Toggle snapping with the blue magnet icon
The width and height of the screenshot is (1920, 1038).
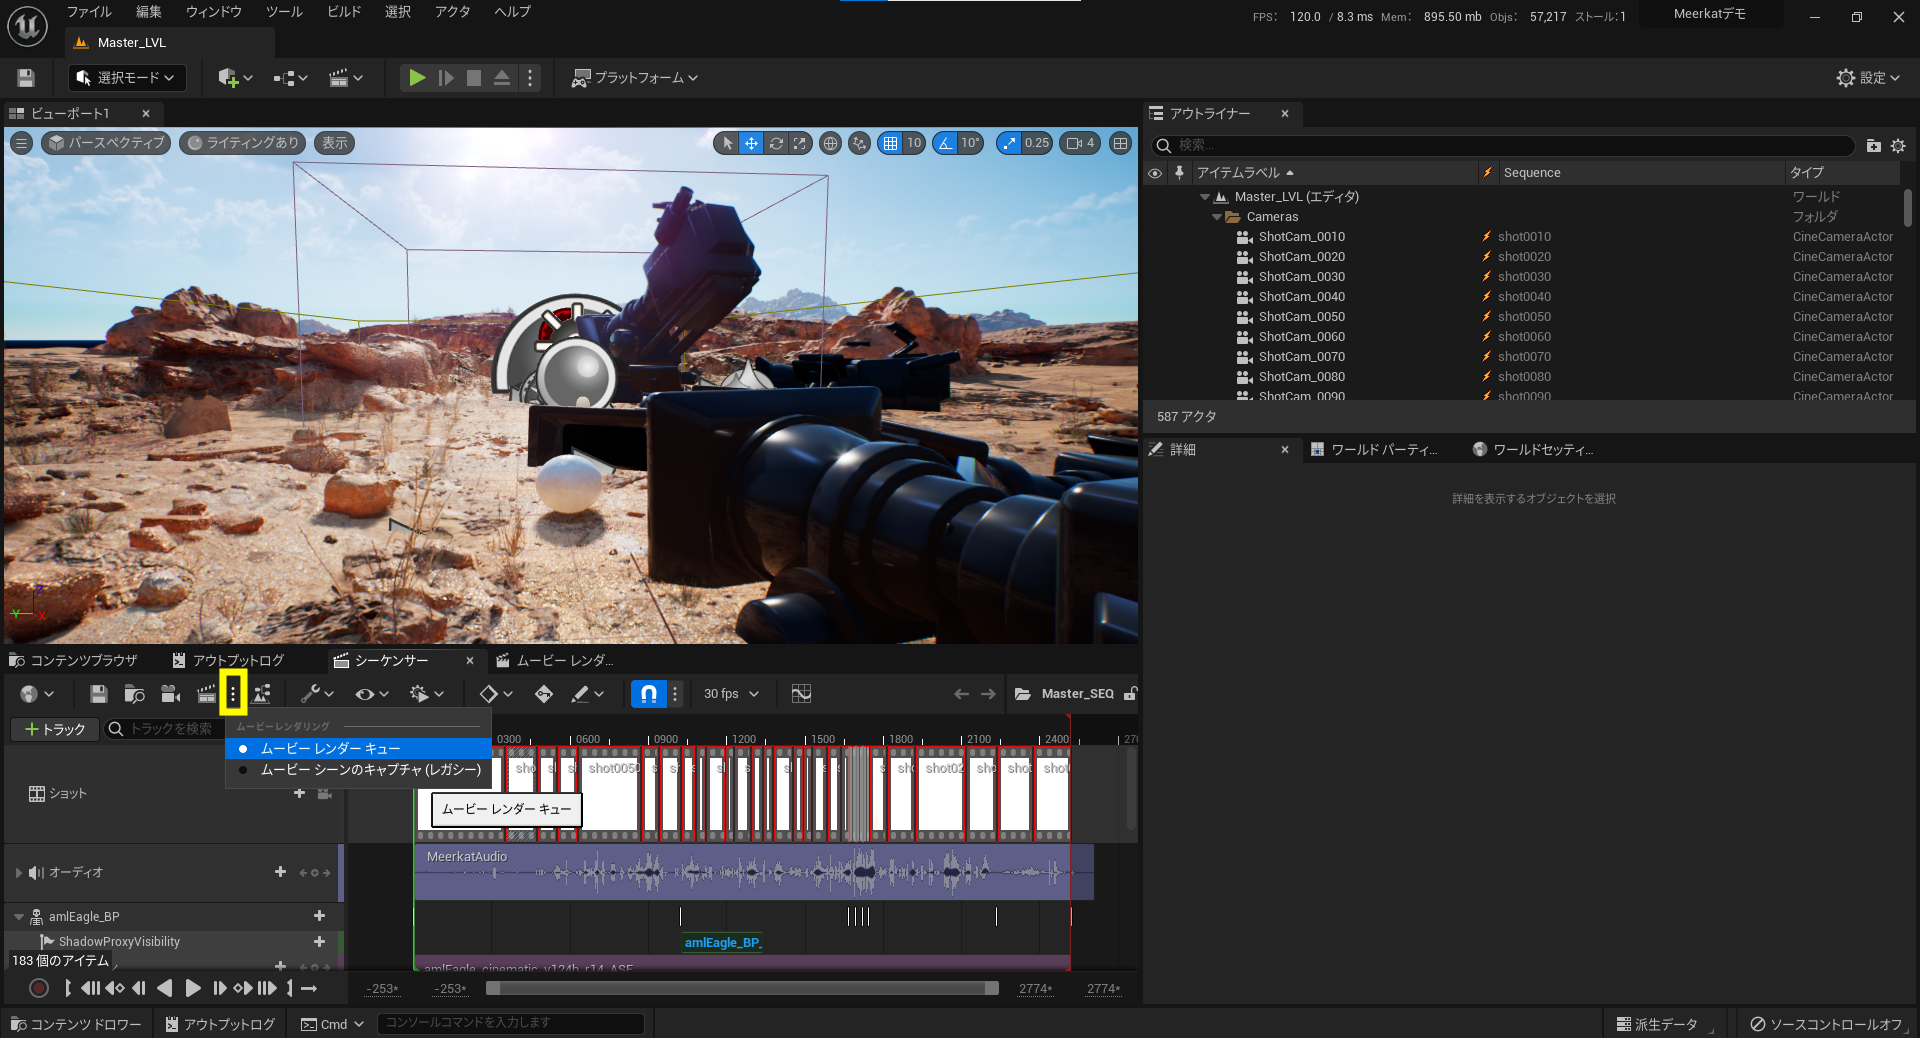click(648, 693)
